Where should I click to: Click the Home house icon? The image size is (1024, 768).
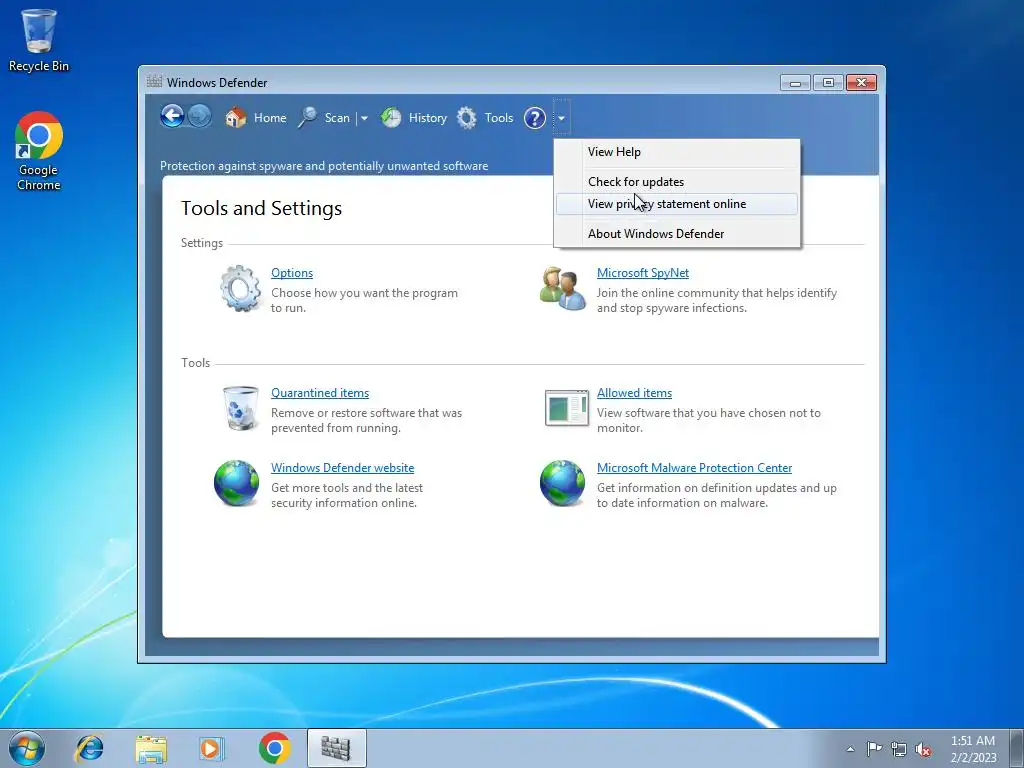[x=236, y=118]
